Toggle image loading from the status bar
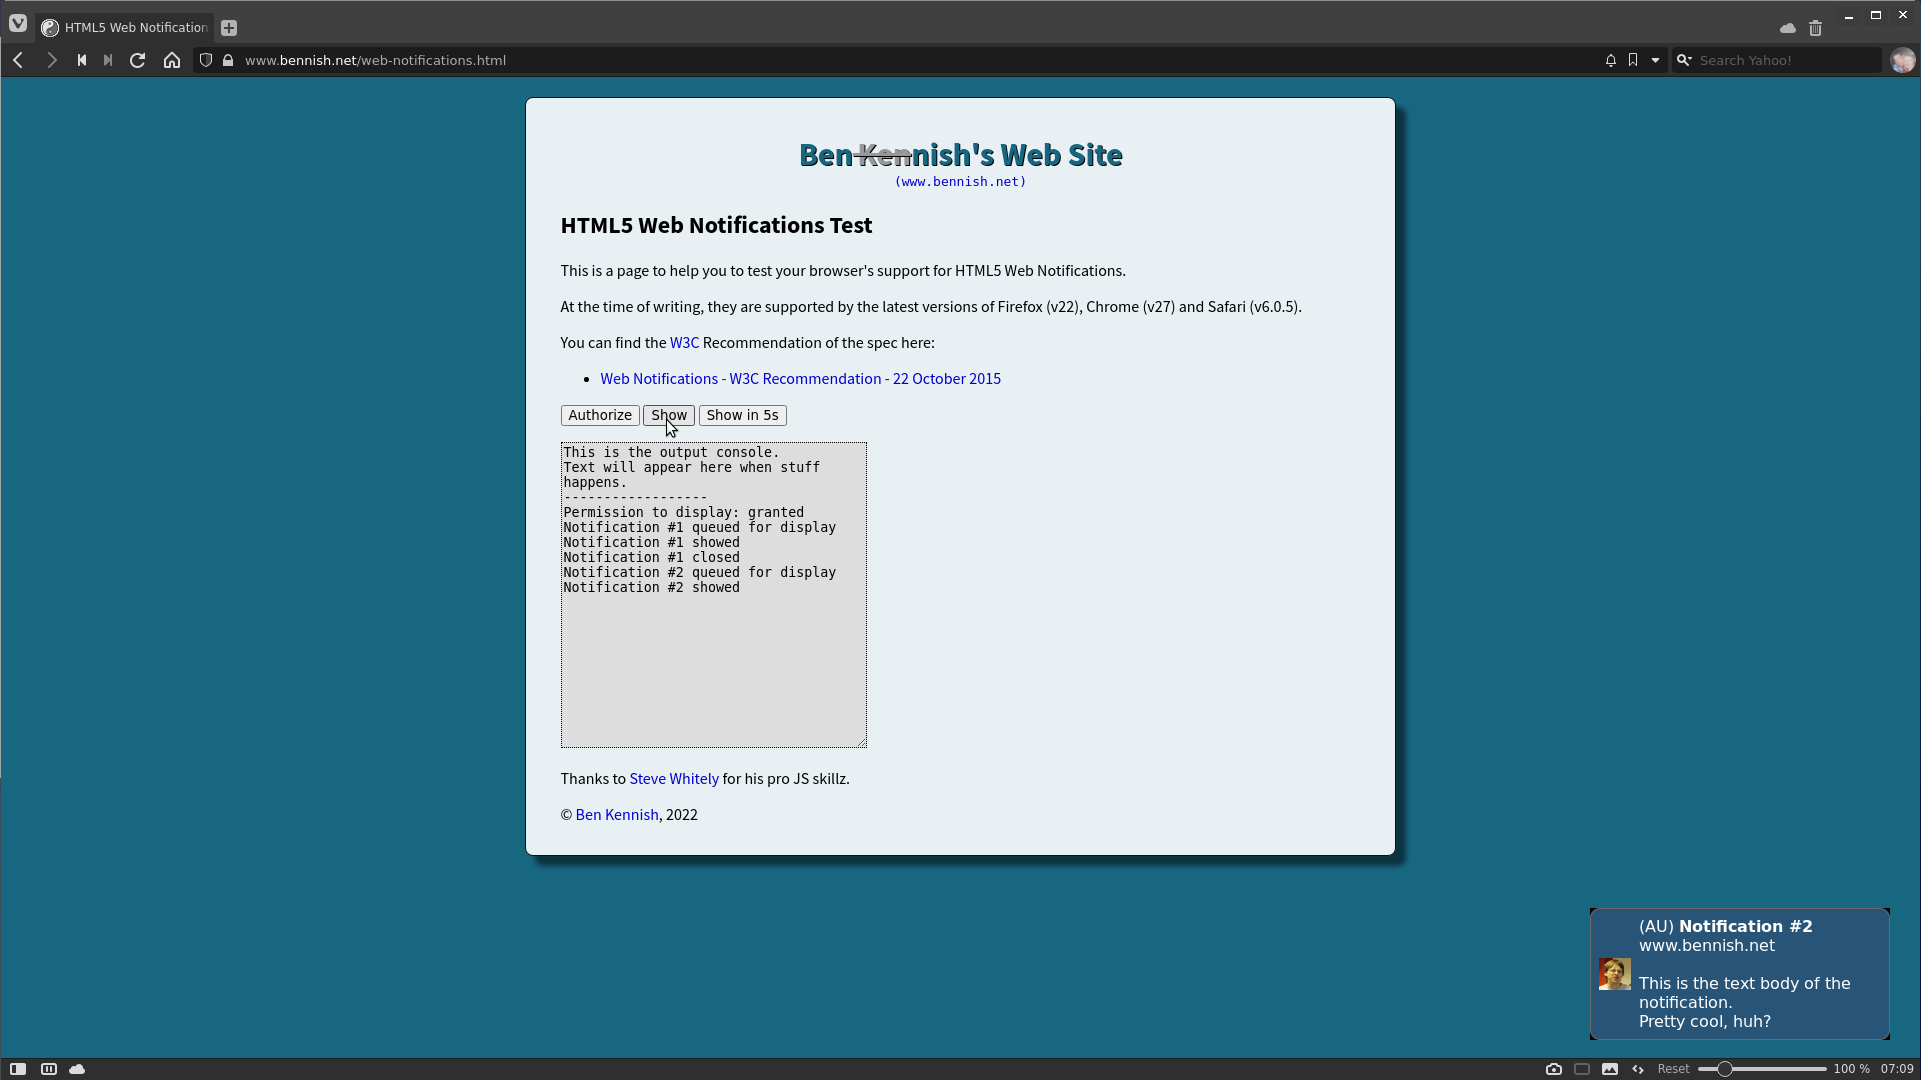Image resolution: width=1921 pixels, height=1080 pixels. click(x=1610, y=1069)
